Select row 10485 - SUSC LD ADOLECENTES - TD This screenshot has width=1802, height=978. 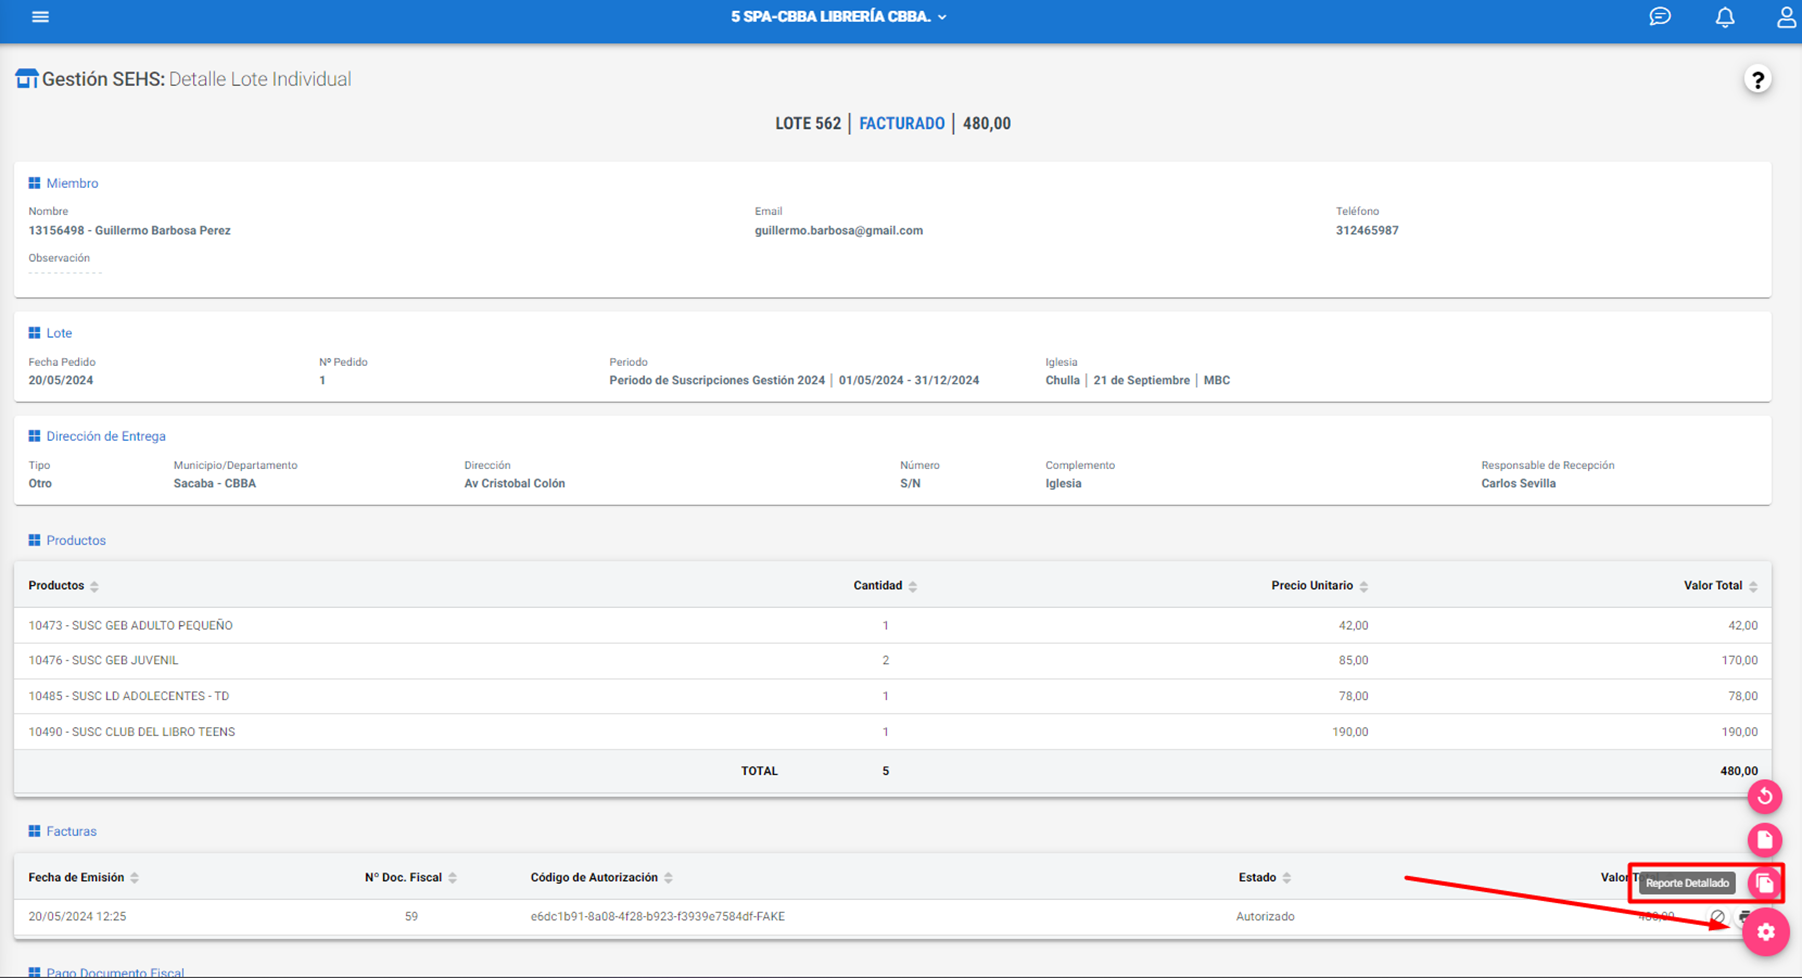pos(892,696)
